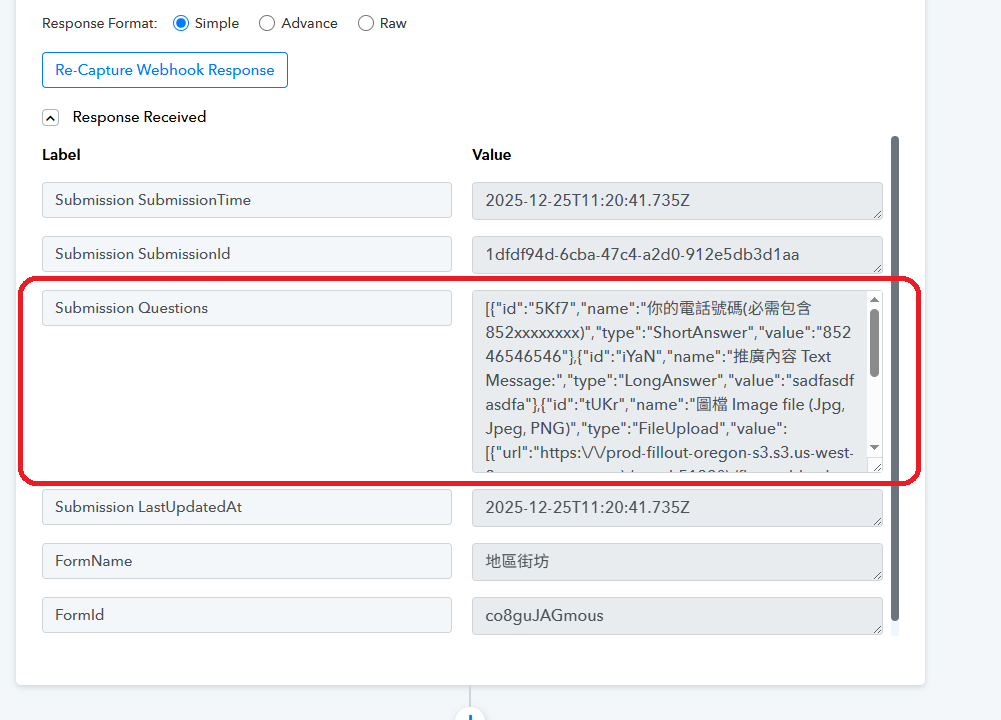Click Re-Capture Webhook Response button

165,70
